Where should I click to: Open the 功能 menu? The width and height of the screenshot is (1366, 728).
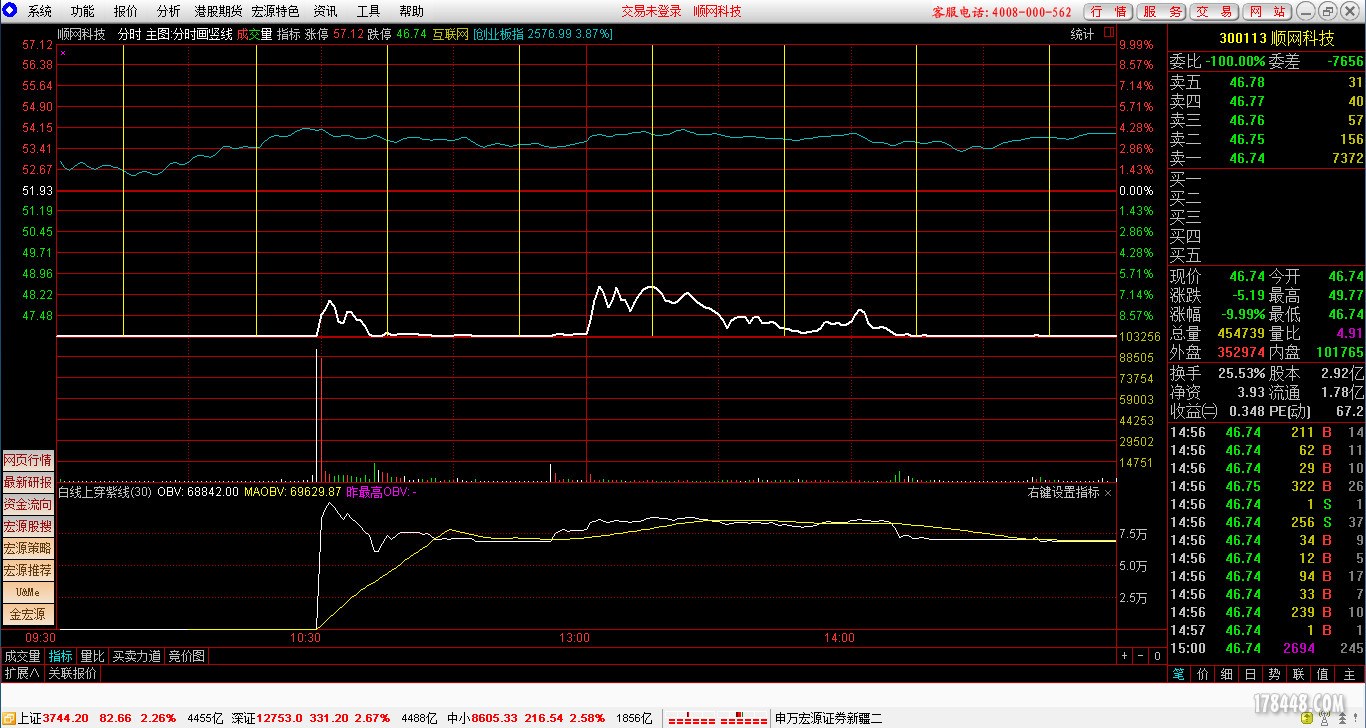pyautogui.click(x=83, y=12)
